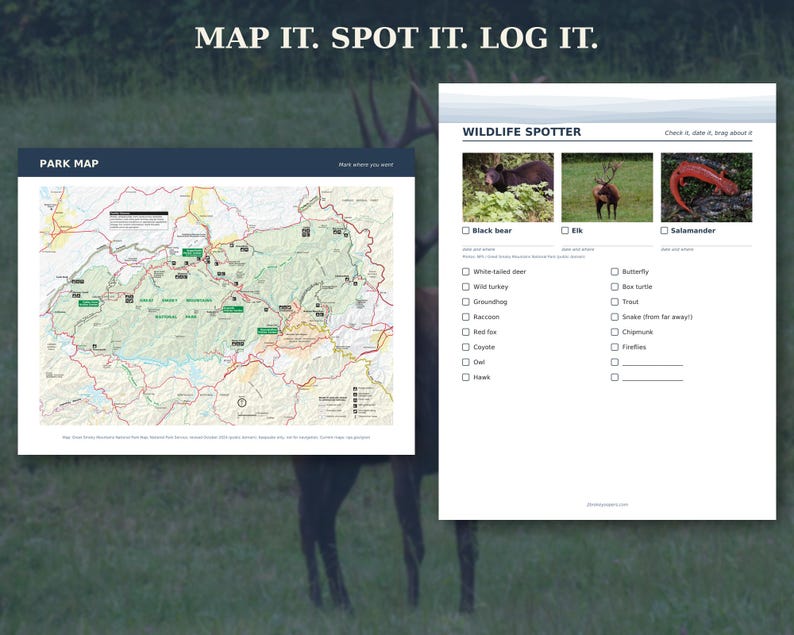Tick the Elk checkbox
The height and width of the screenshot is (635, 794).
tap(565, 230)
